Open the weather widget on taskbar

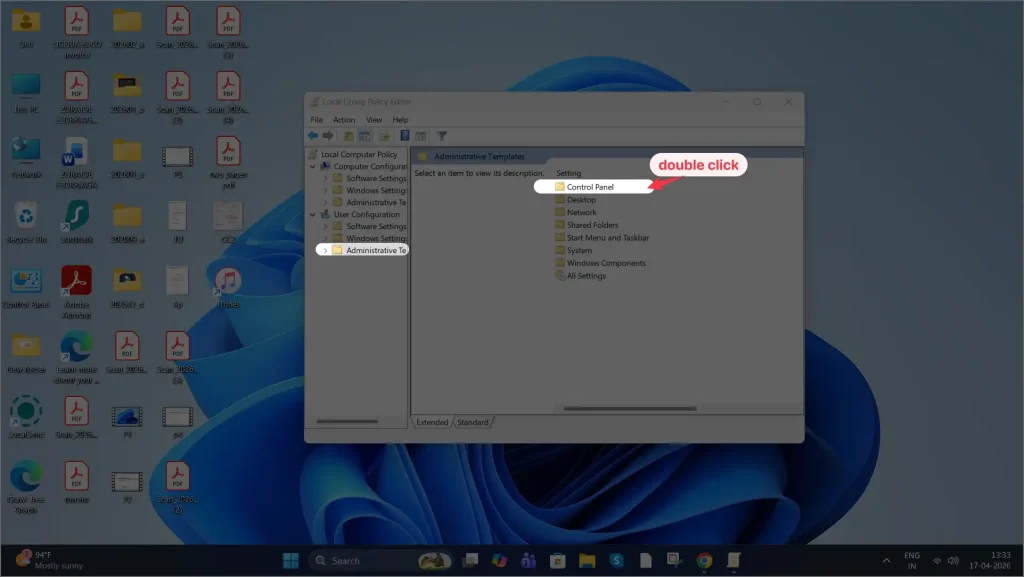click(50, 561)
